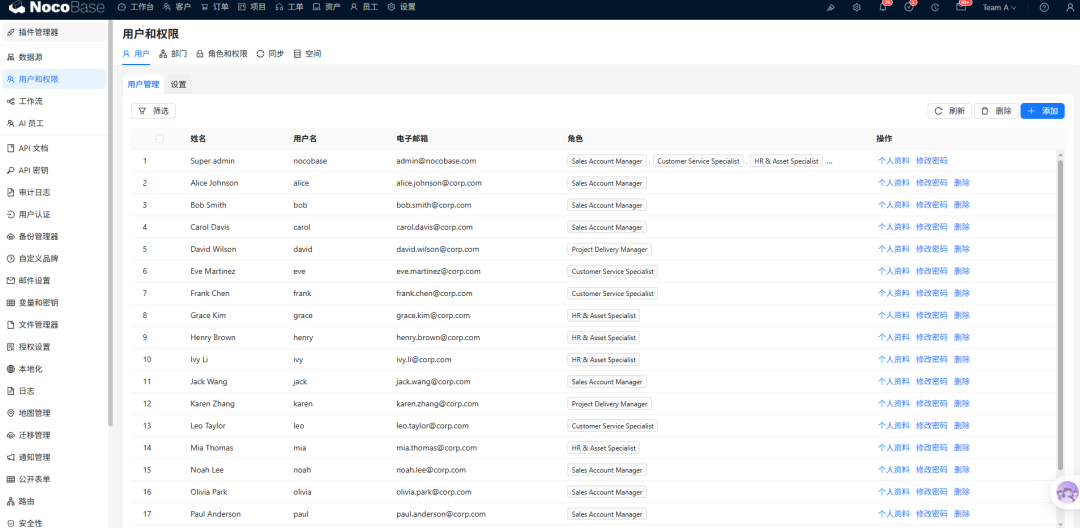Viewport: 1080px width, 528px height.
Task: Click the blue 添加 button
Action: 1042,111
